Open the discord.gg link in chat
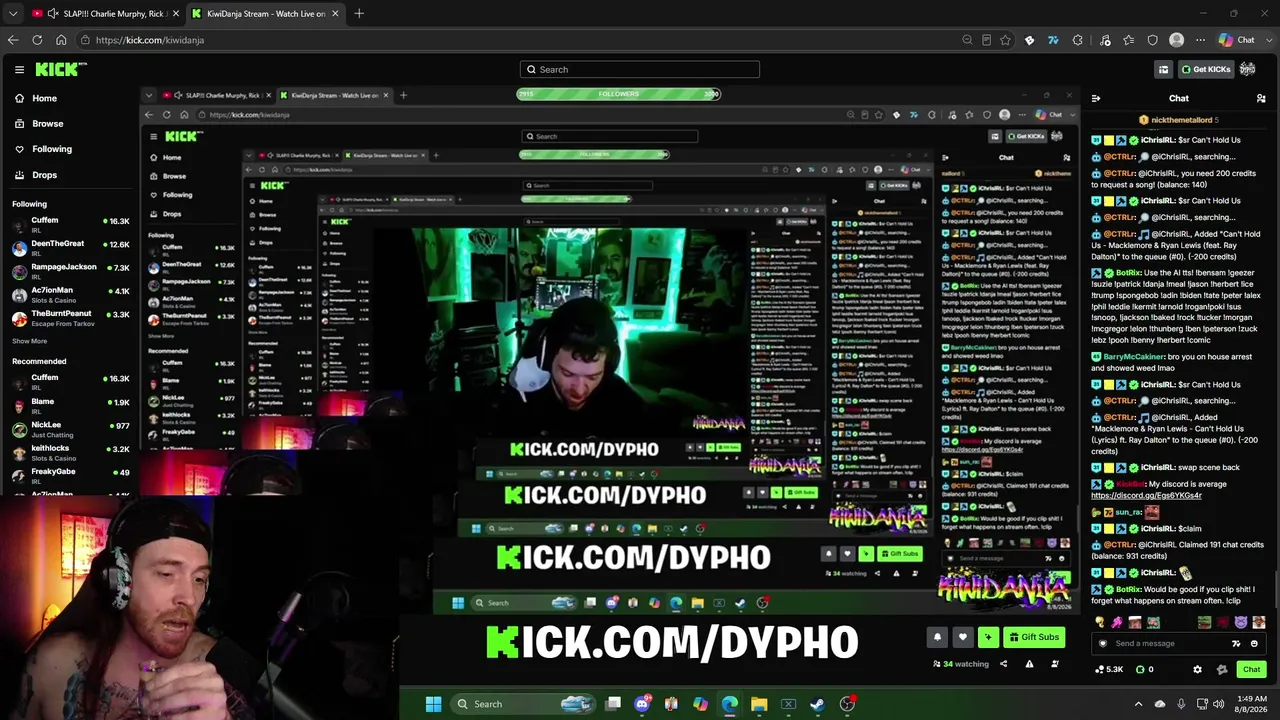 [1146, 496]
